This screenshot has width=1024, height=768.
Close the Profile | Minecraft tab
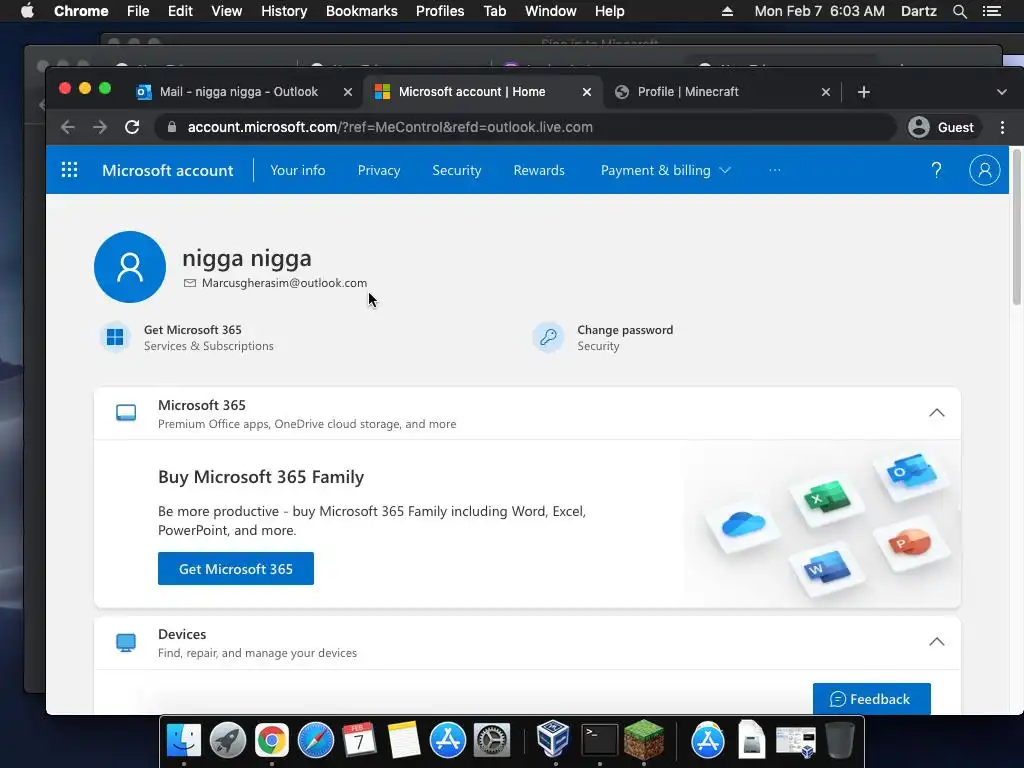click(x=825, y=92)
